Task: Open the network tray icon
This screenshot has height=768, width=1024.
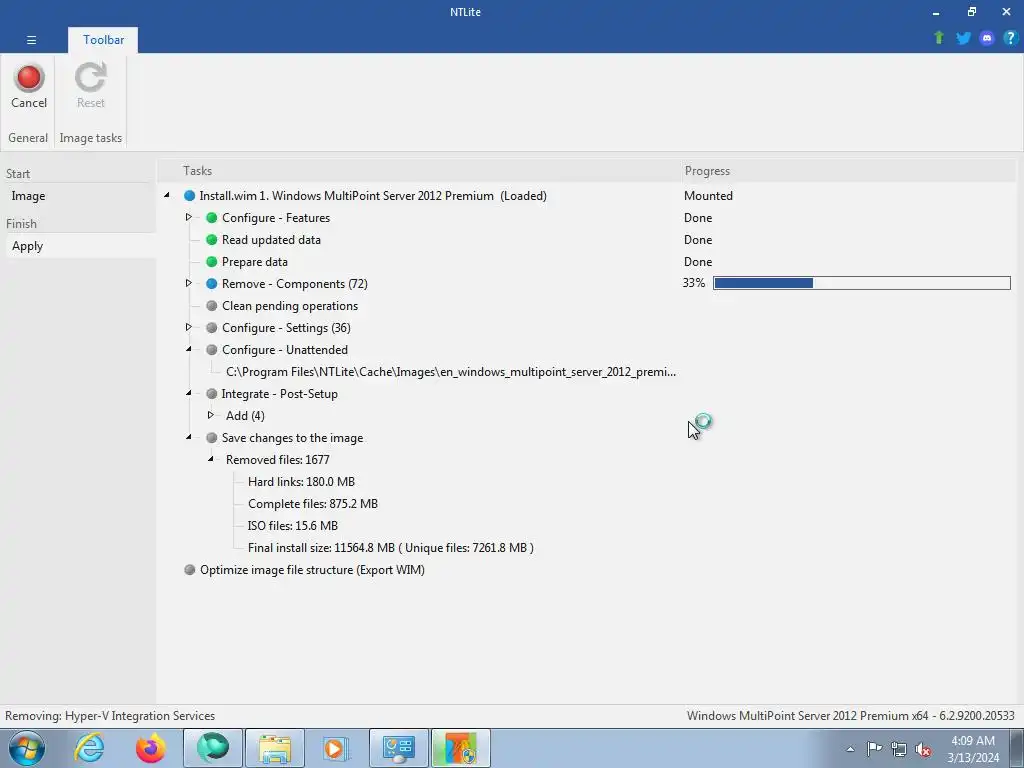Action: tap(899, 749)
